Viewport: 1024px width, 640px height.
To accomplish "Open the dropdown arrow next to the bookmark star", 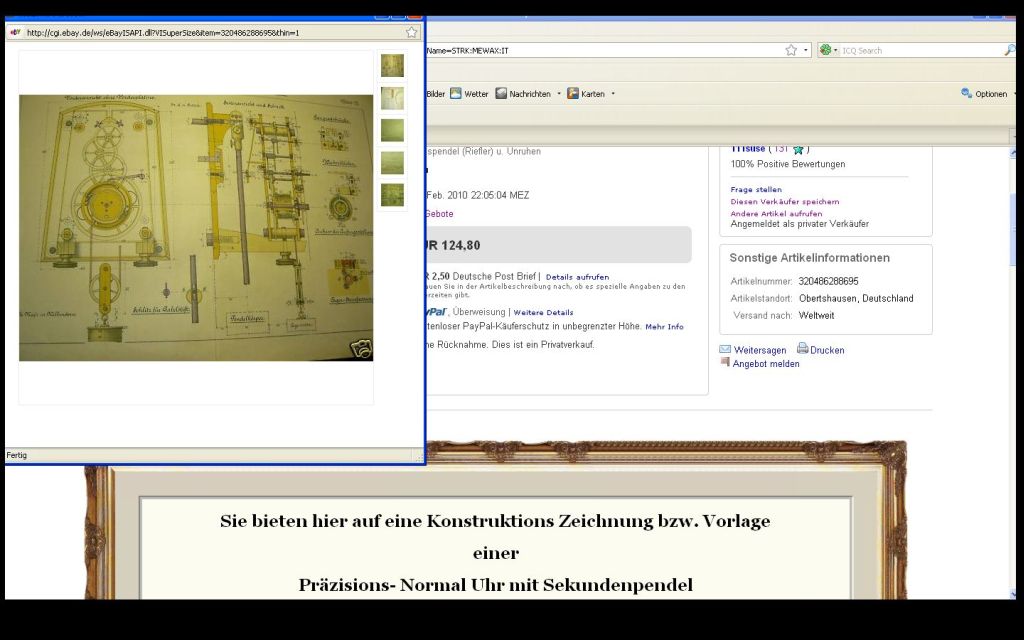I will click(x=806, y=50).
